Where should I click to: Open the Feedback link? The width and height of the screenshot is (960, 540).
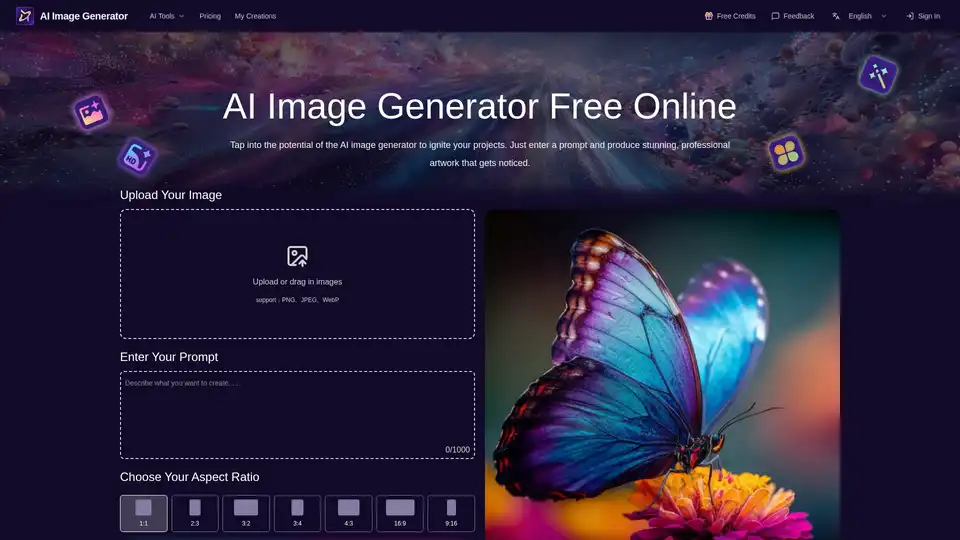click(x=793, y=16)
